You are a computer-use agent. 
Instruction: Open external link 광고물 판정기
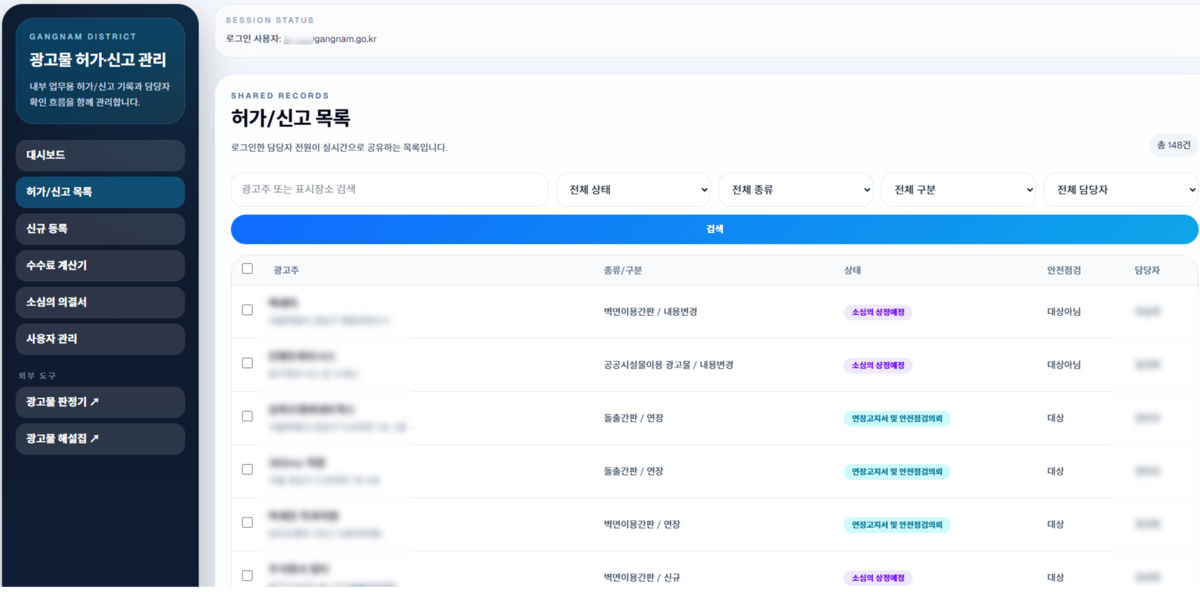pos(100,402)
